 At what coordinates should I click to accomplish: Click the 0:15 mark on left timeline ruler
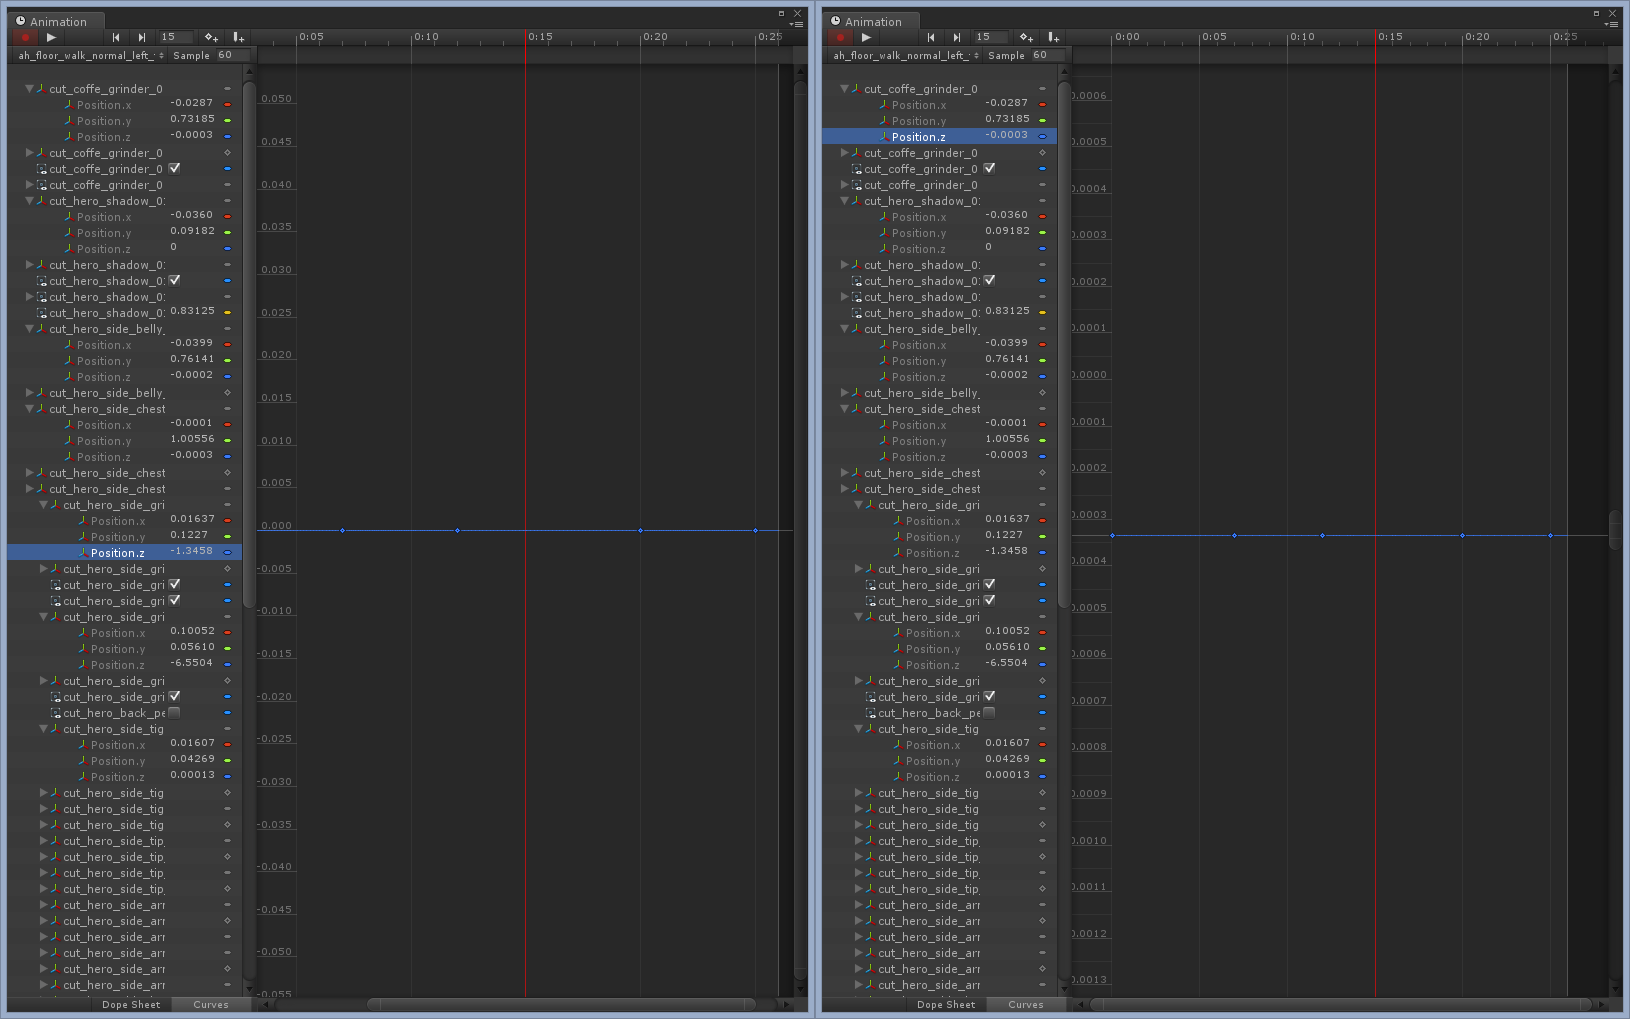point(540,37)
